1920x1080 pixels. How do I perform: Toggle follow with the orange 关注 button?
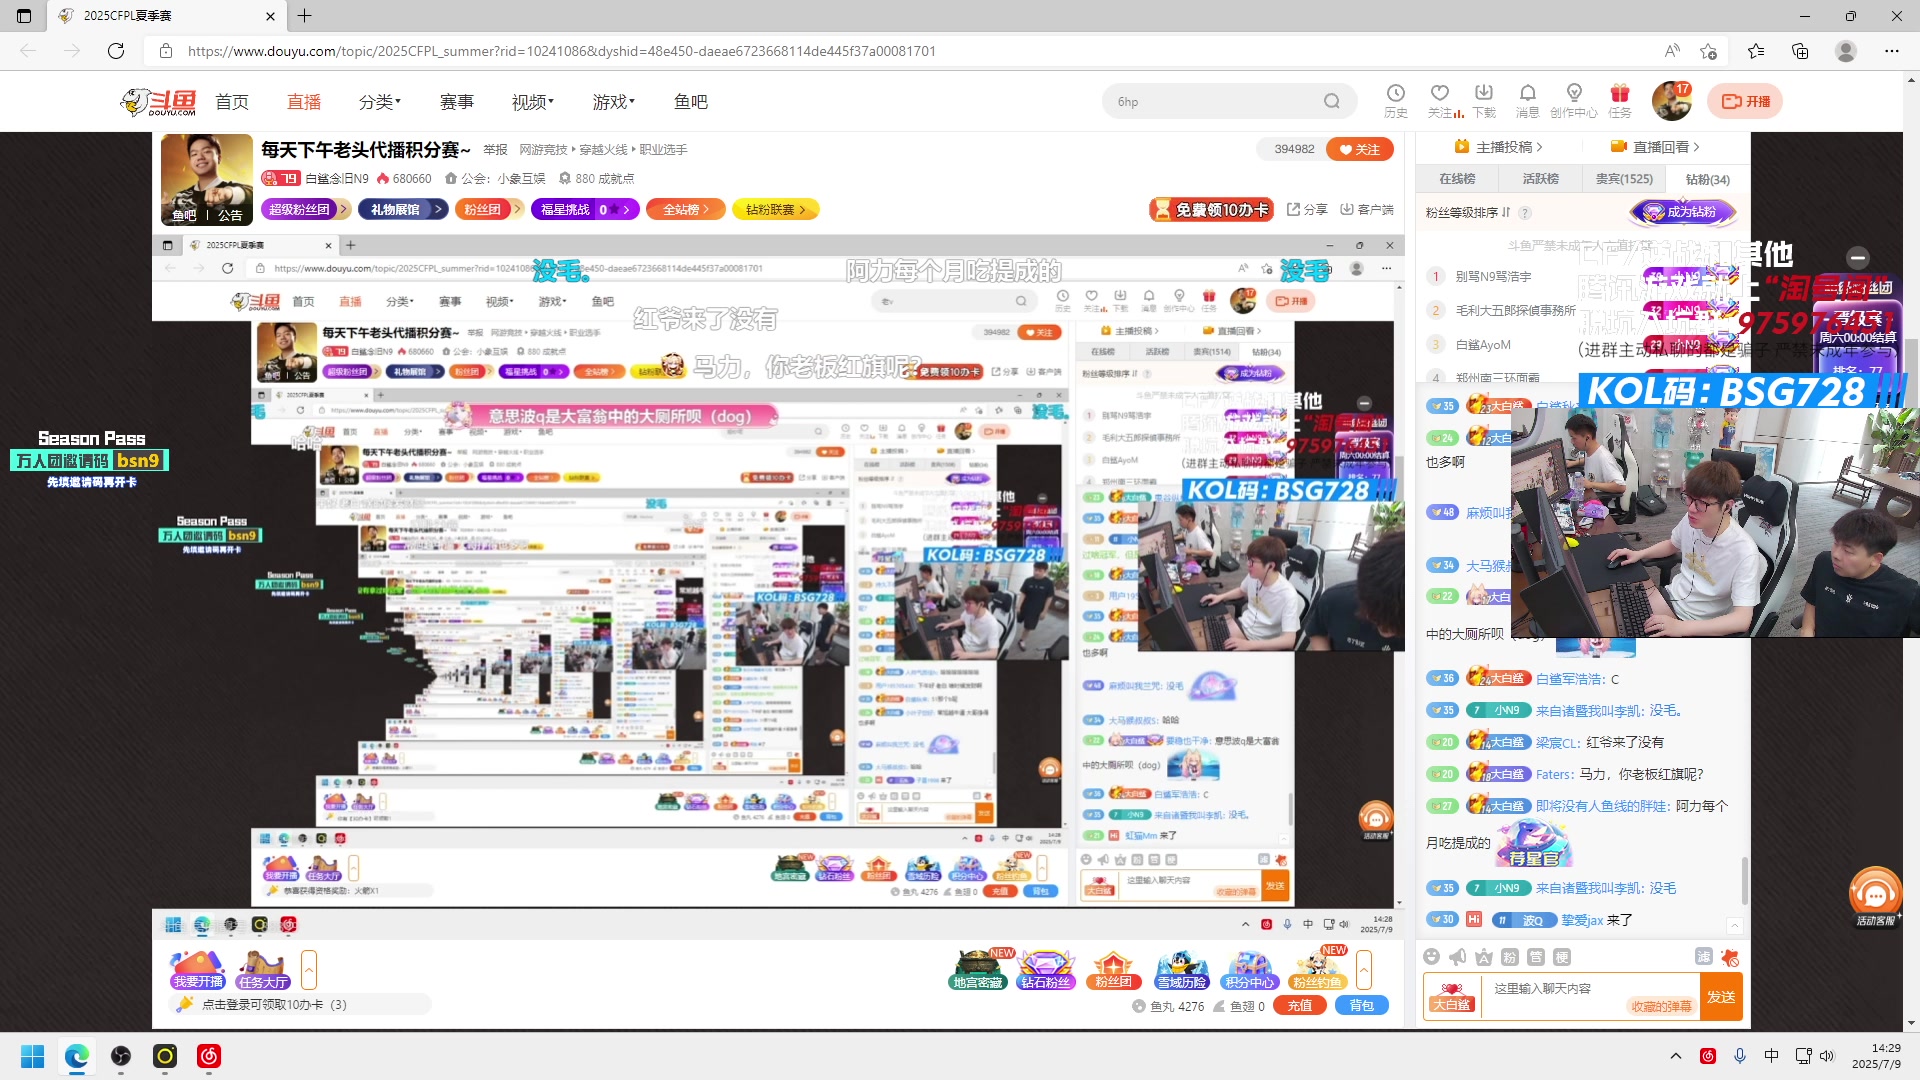[1360, 149]
